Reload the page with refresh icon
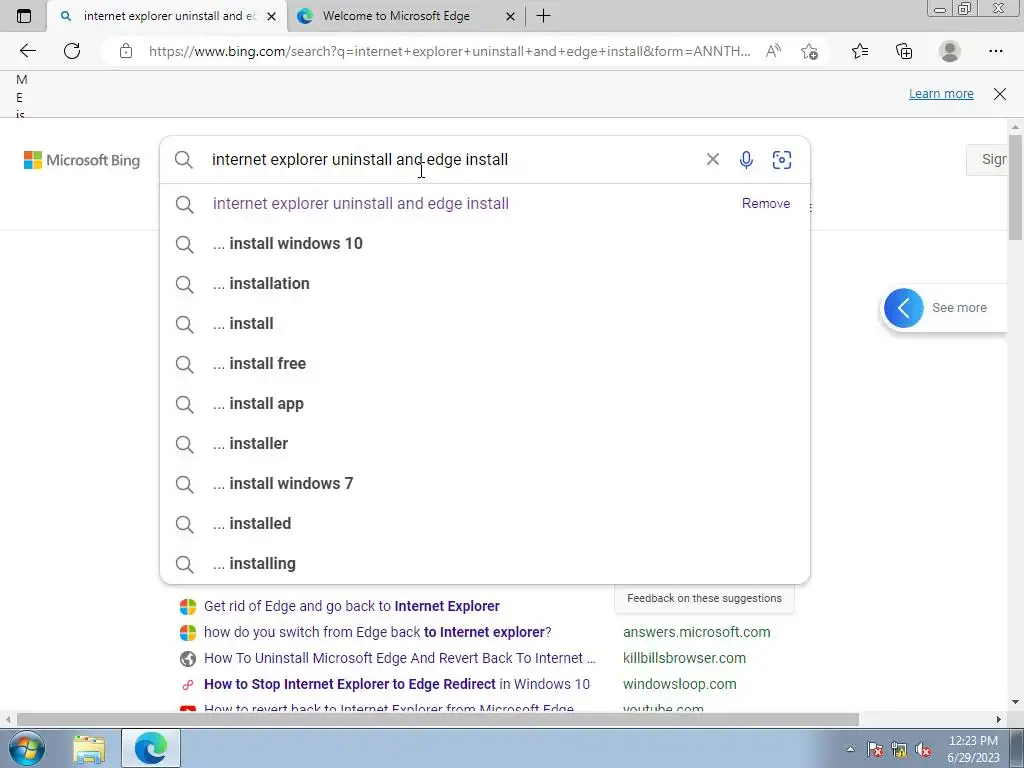Screen dimensions: 1024x768 (72, 51)
